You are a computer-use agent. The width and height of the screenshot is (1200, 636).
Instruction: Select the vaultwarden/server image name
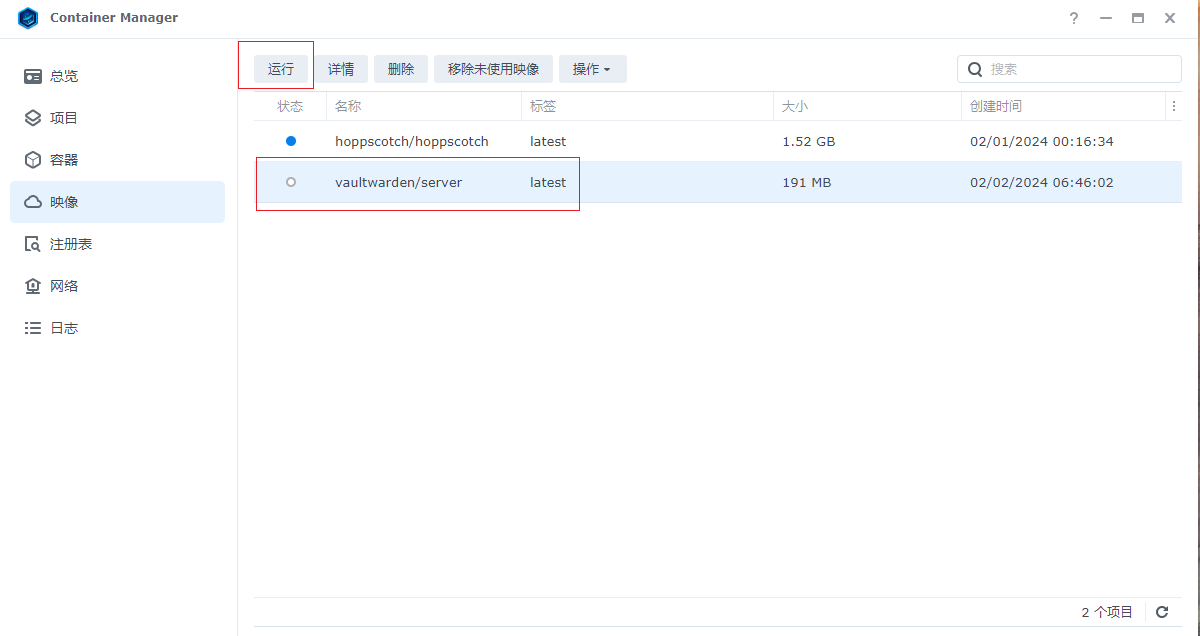click(398, 182)
